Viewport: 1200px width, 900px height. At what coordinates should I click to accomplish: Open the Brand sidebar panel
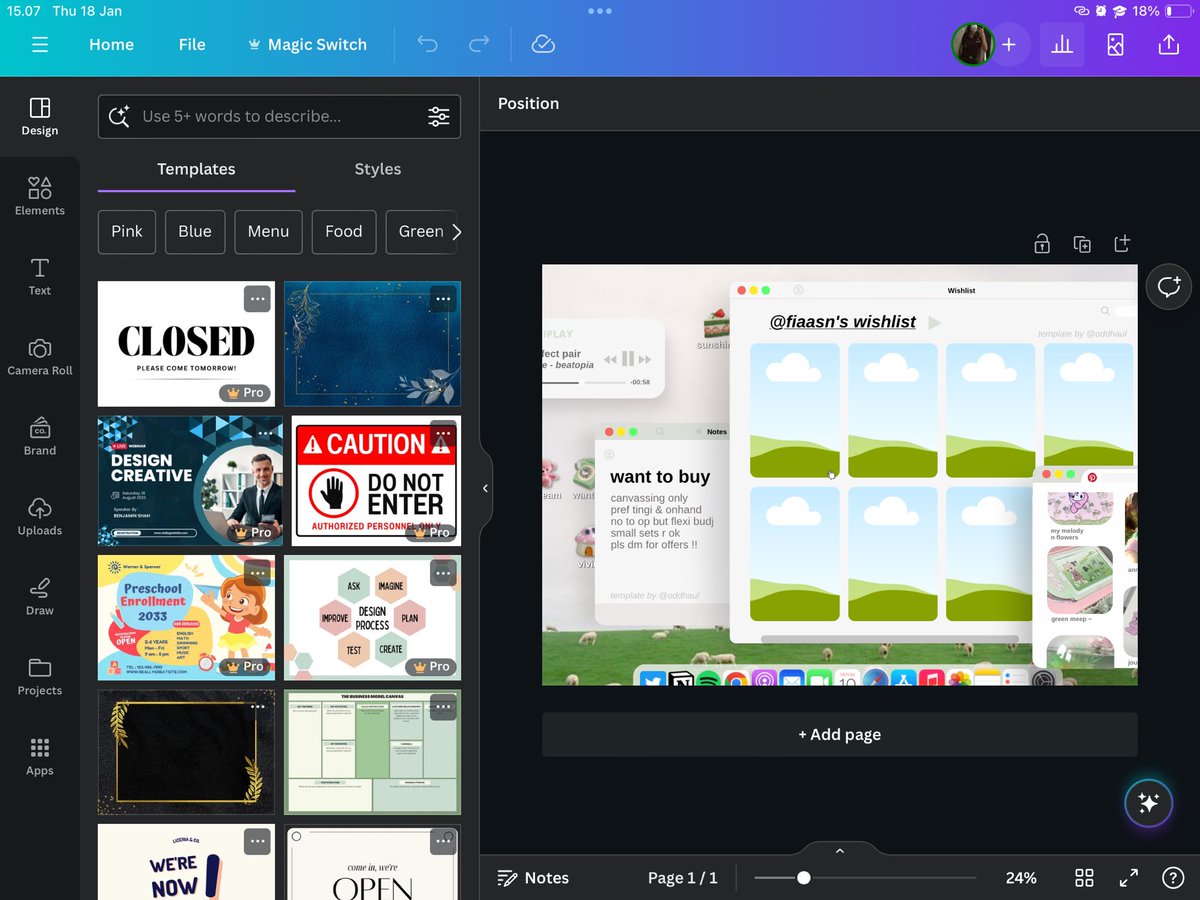pyautogui.click(x=40, y=437)
